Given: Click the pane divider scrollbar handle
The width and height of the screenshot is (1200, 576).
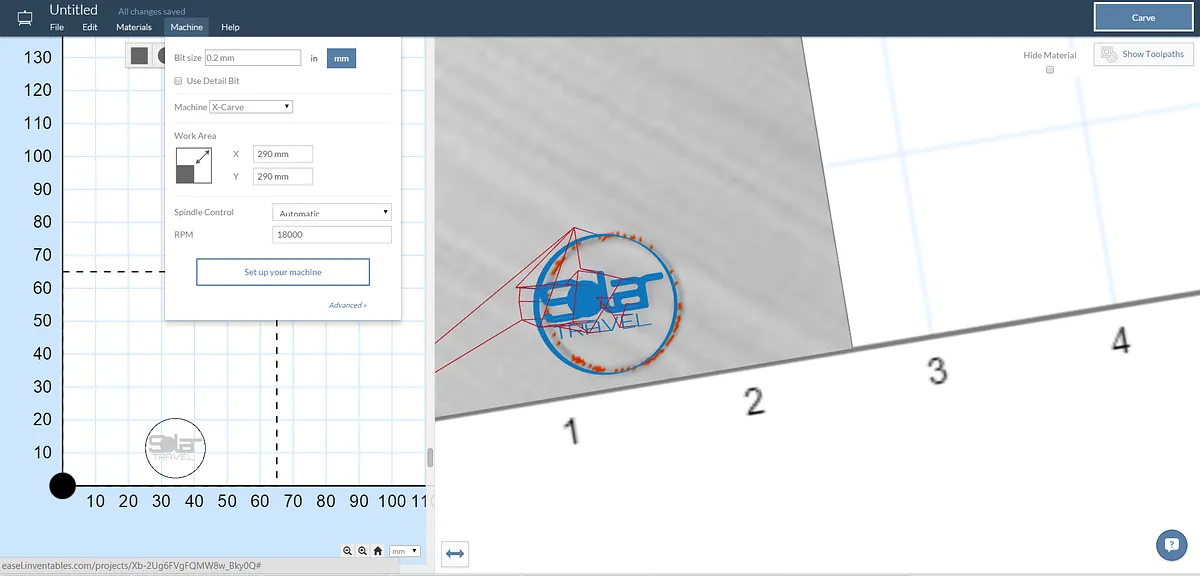Looking at the screenshot, I should click(x=430, y=458).
